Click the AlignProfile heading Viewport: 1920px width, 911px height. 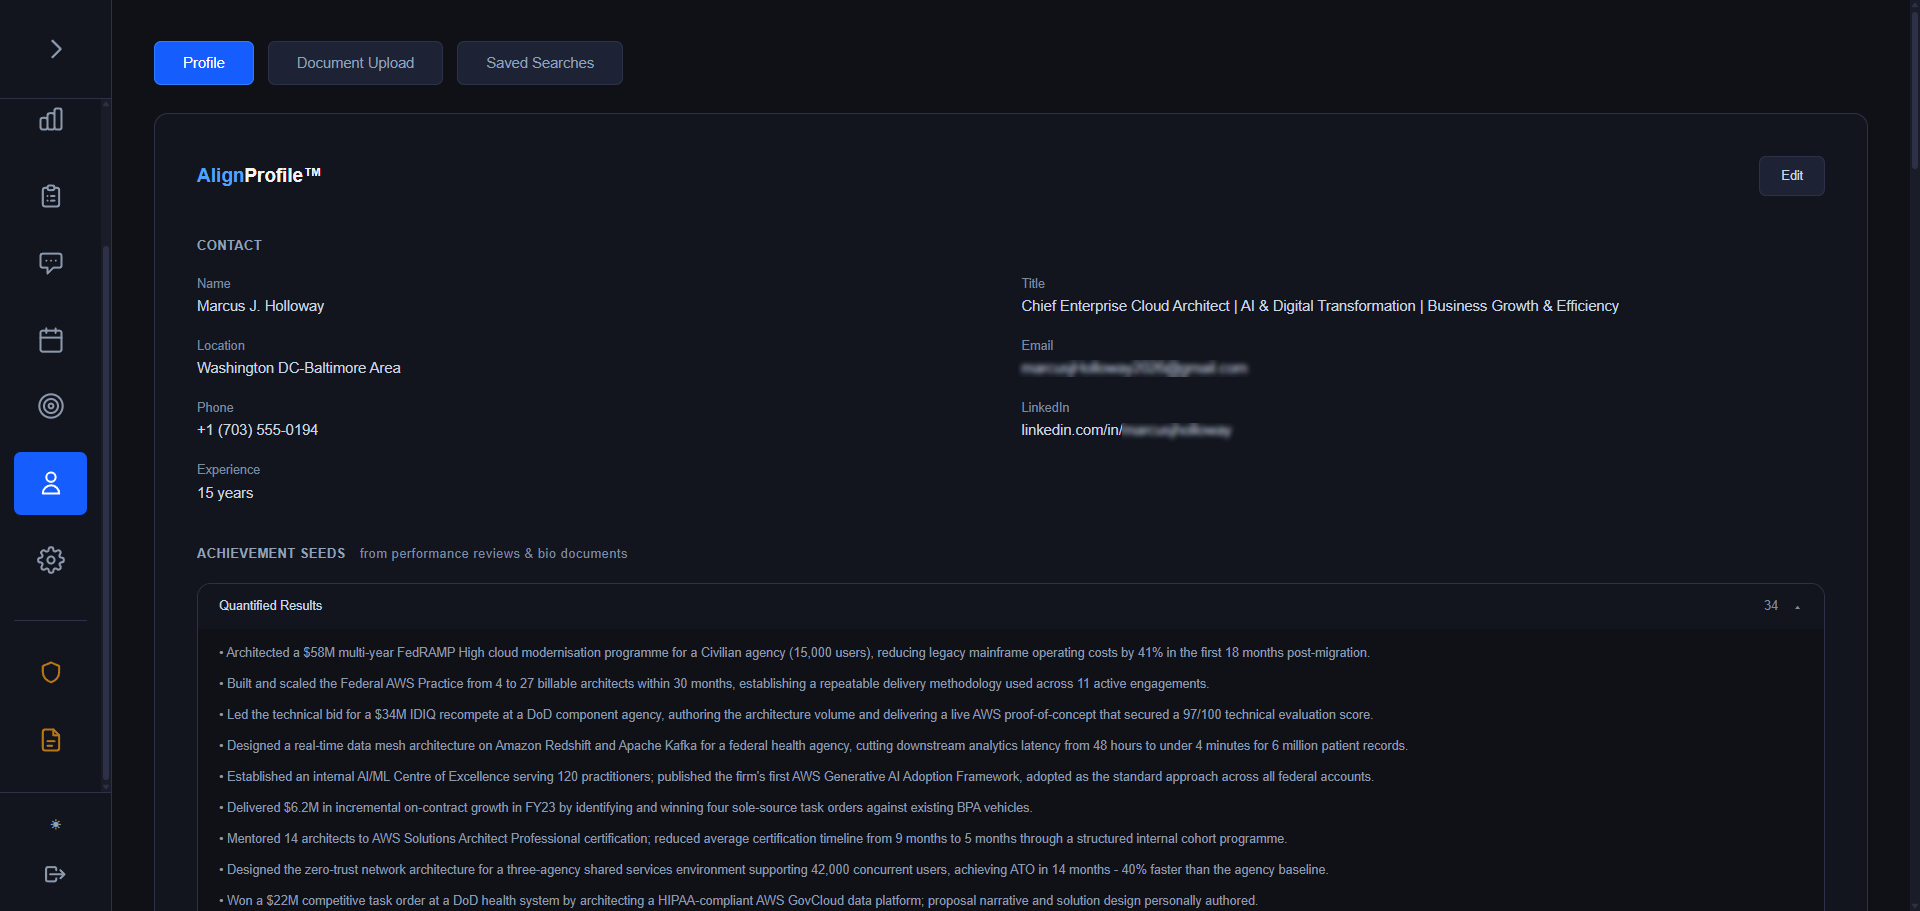(259, 175)
